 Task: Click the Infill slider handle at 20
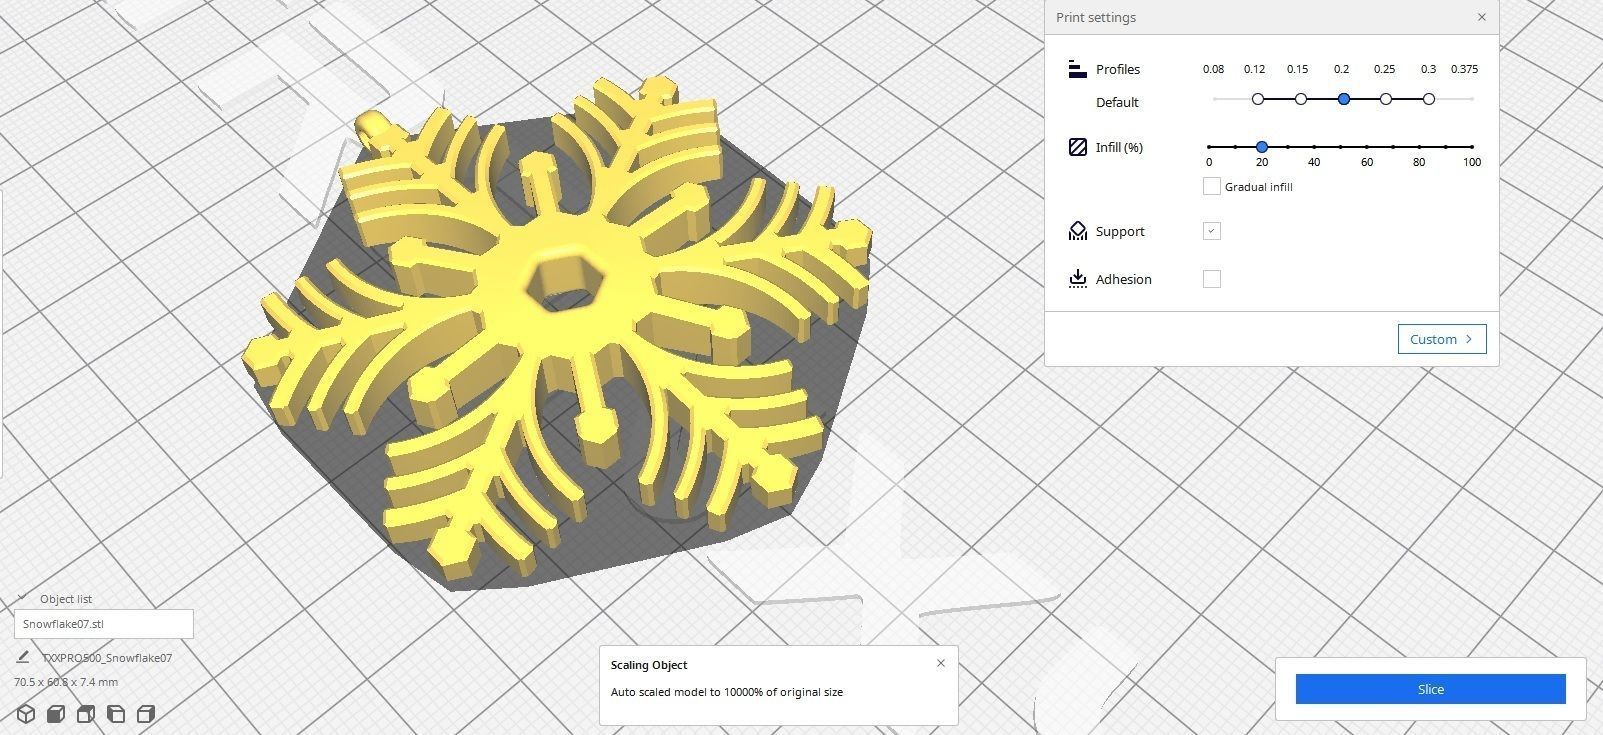[x=1262, y=147]
